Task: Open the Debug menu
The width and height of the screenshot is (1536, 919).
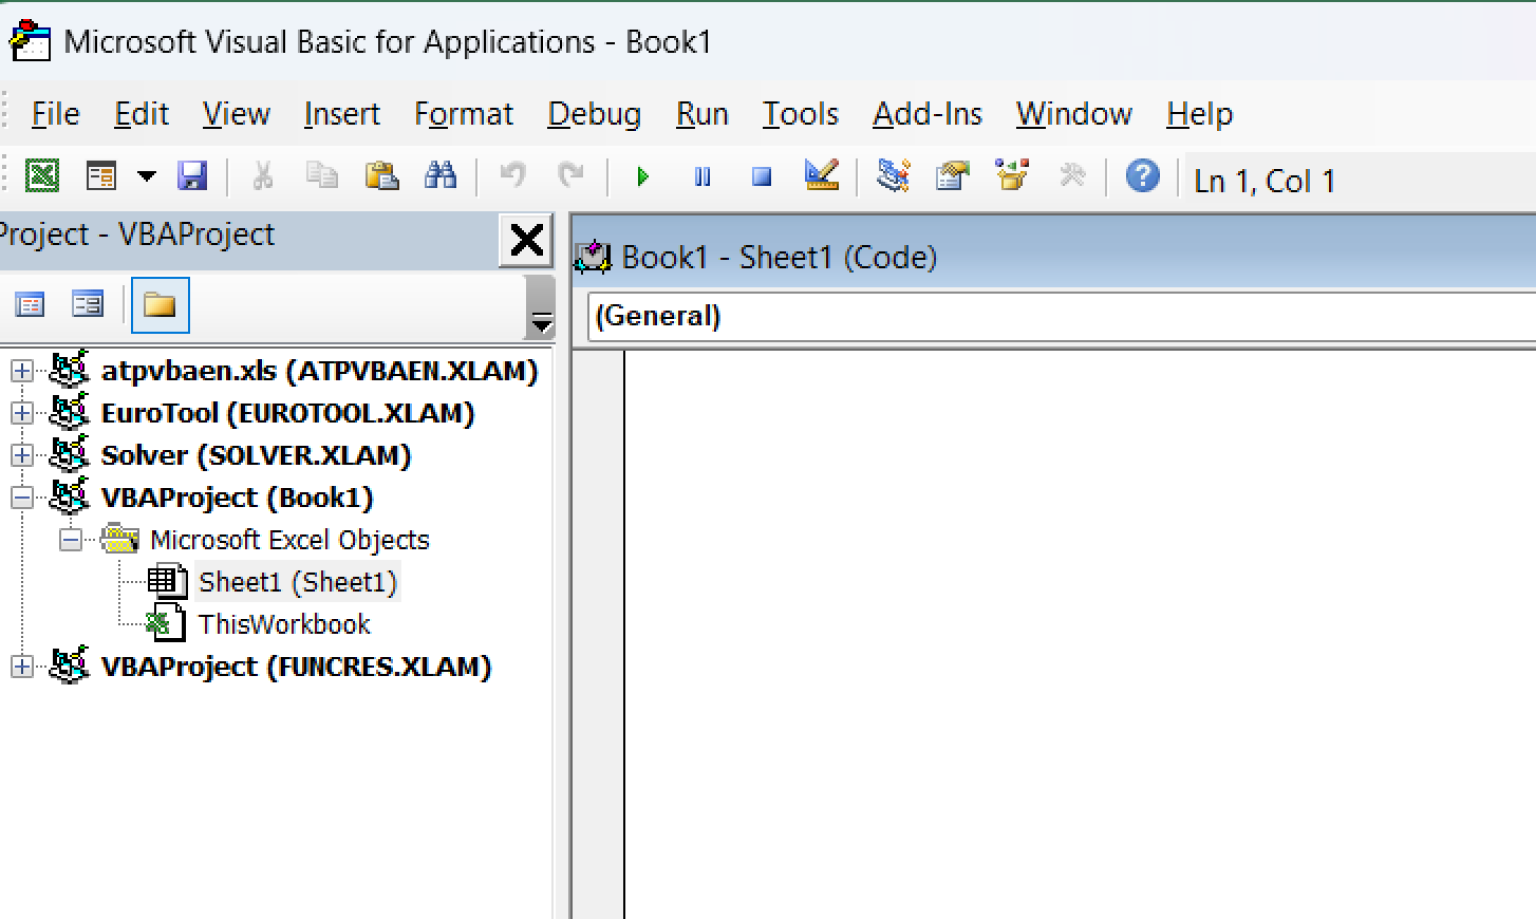Action: click(594, 114)
